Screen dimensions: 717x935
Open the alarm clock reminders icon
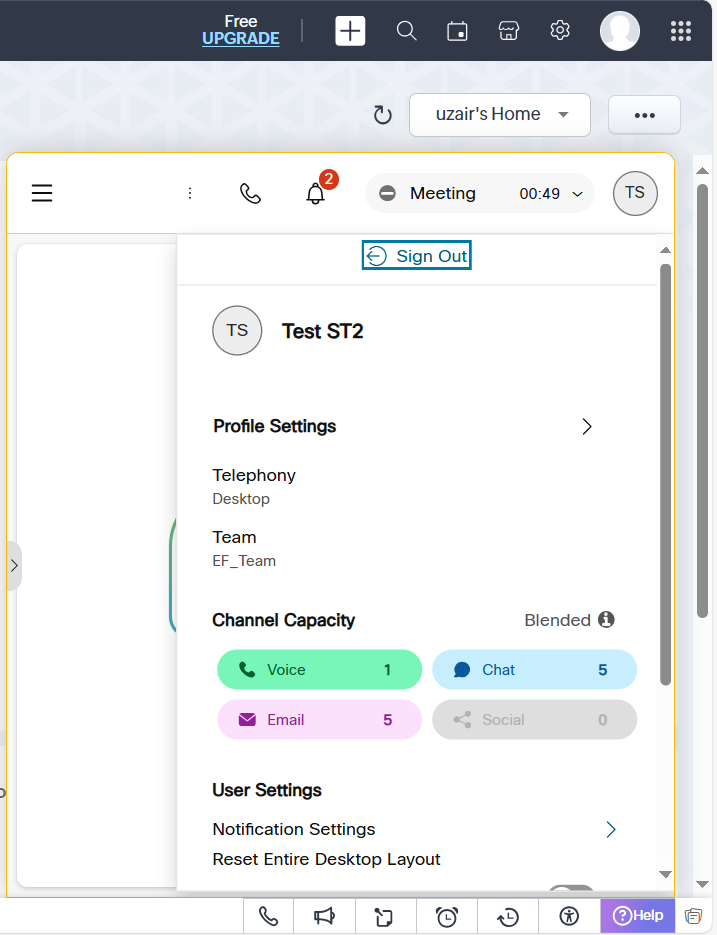[447, 916]
